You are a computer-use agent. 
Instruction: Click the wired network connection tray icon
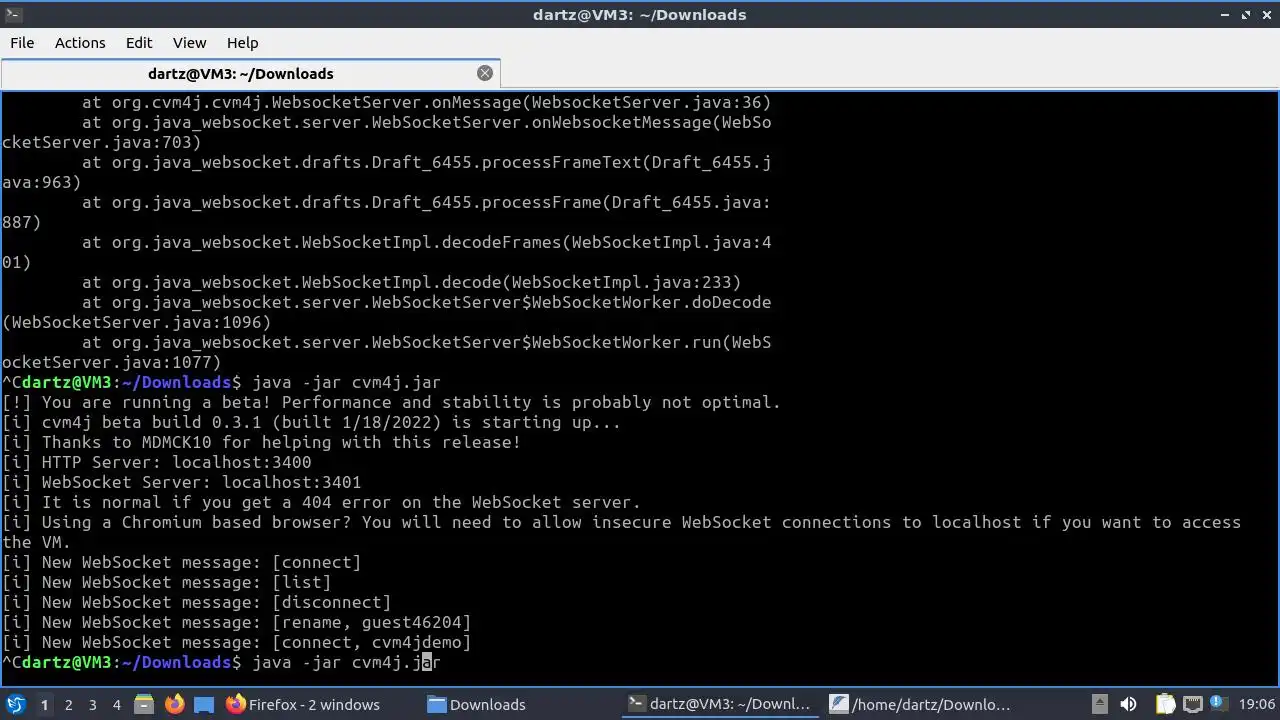pos(1193,704)
